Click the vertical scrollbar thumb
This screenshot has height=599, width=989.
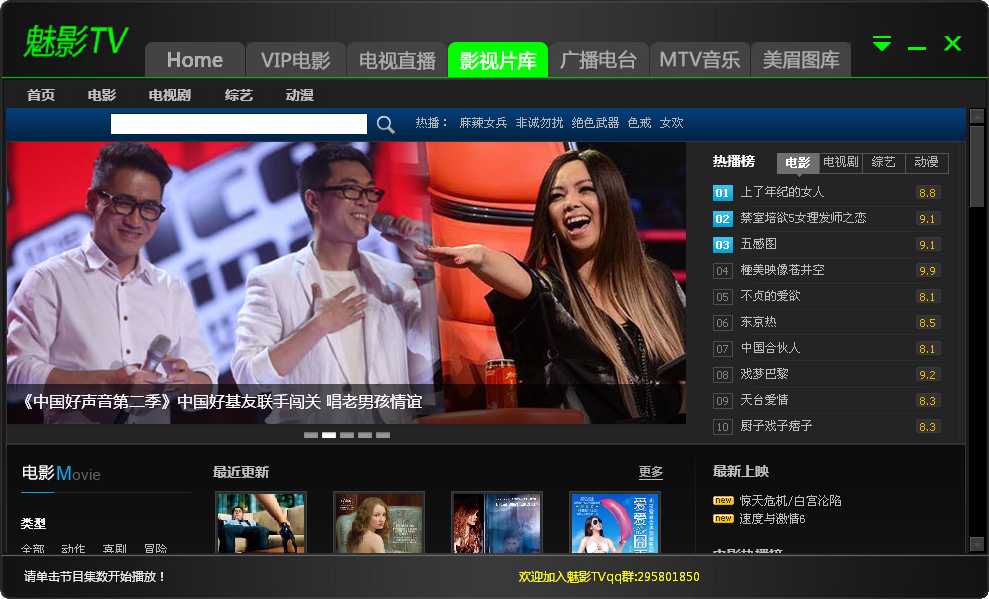[977, 166]
